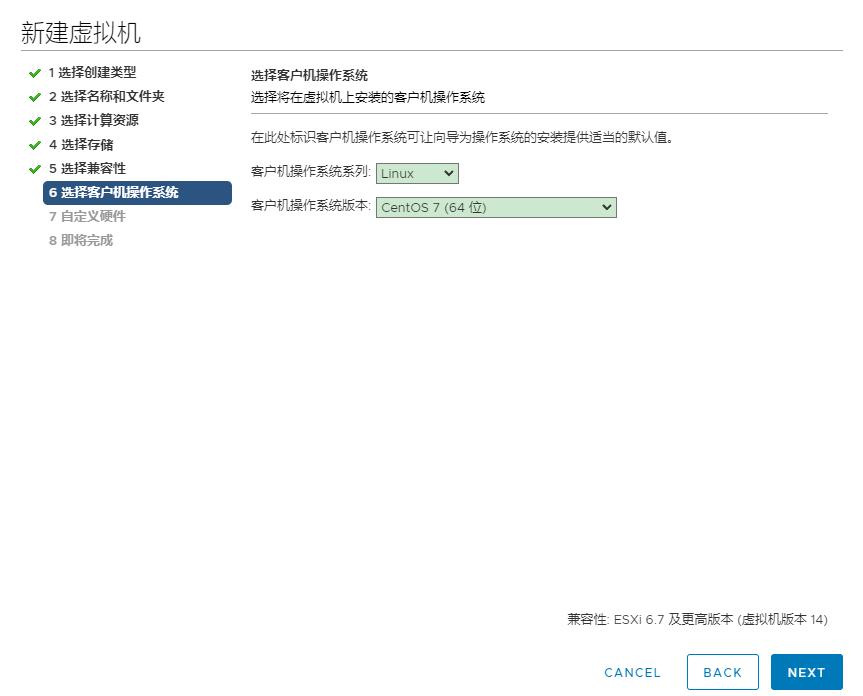Click the checkmark icon next to 选择计算资源
Screen dimensions: 863x696
[x=37, y=120]
